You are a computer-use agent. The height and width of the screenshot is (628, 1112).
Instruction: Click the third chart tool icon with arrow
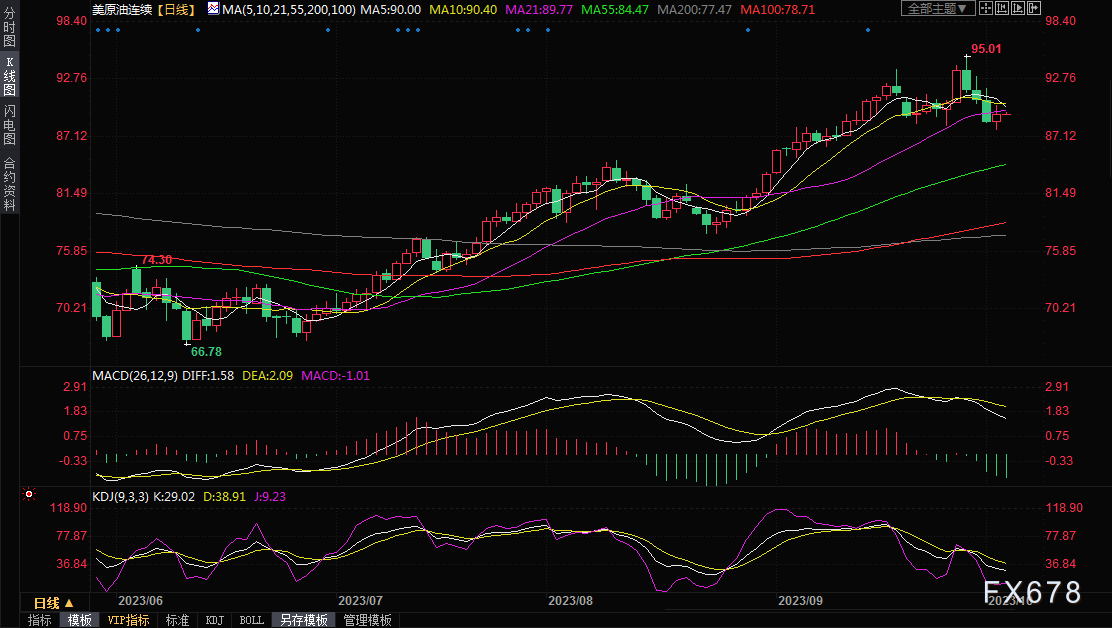coord(1021,8)
